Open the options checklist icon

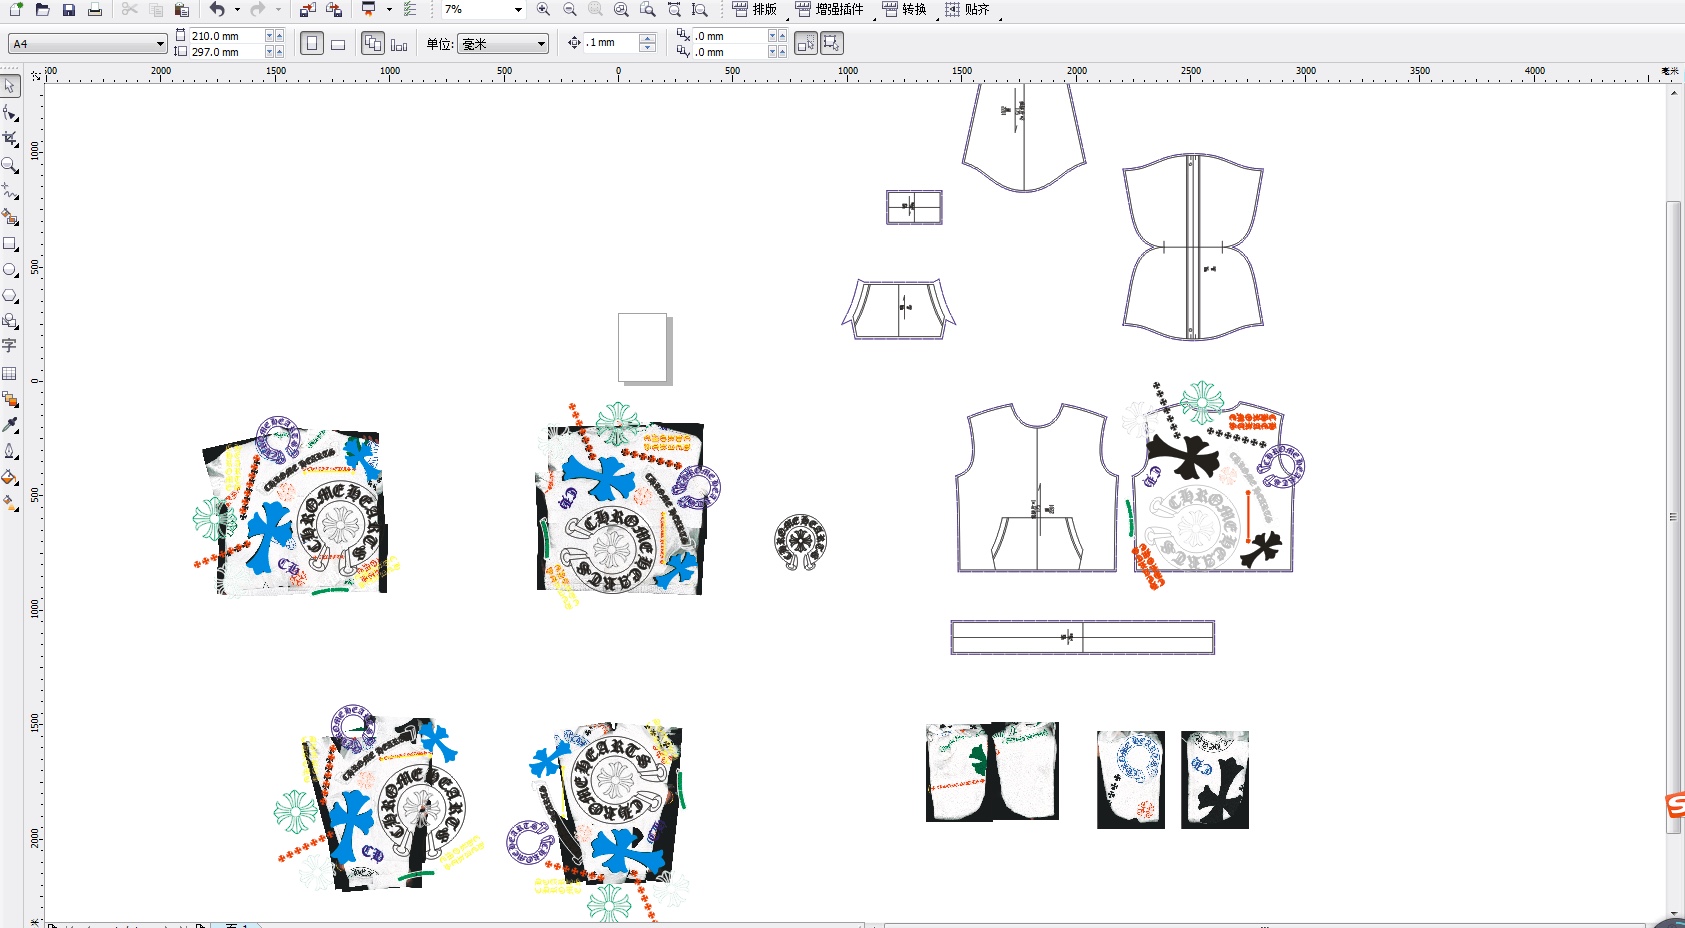(410, 10)
